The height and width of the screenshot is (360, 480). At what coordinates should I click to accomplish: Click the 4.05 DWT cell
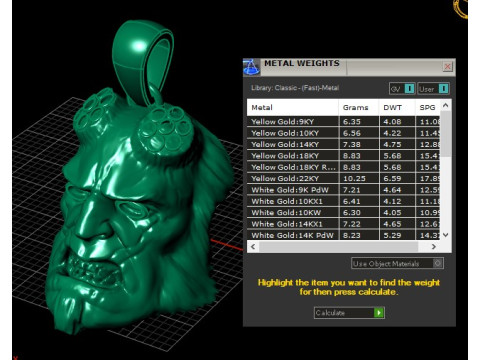click(x=397, y=212)
